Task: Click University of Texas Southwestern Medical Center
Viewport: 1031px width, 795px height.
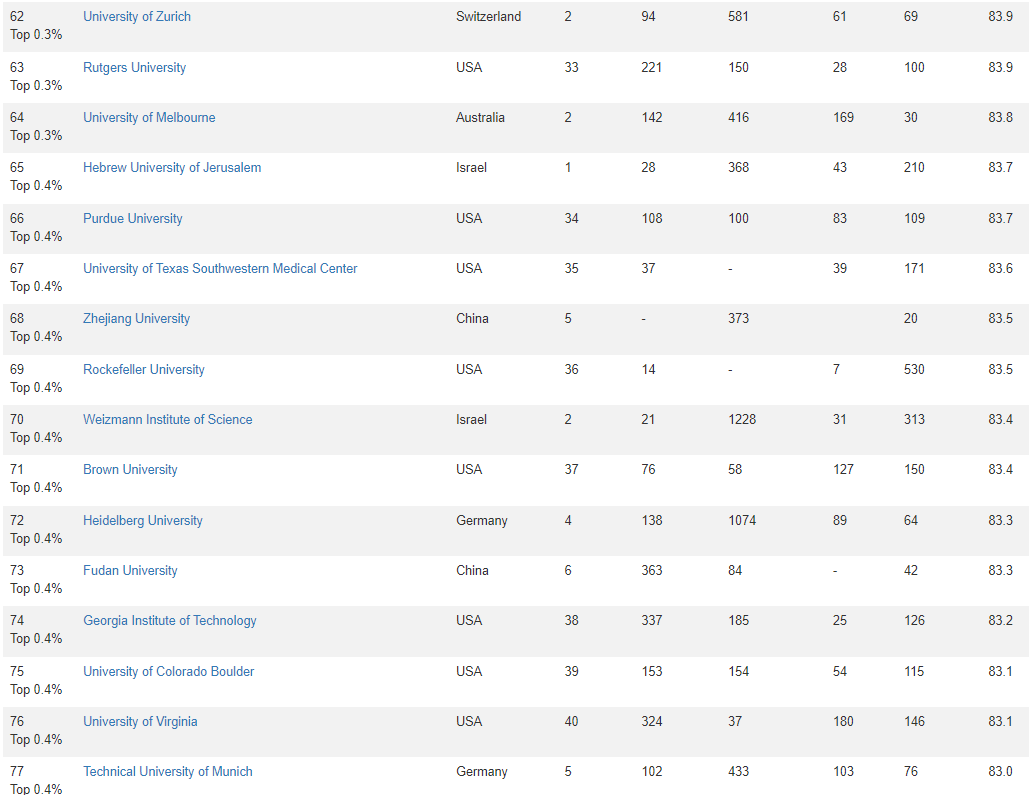Action: [220, 269]
